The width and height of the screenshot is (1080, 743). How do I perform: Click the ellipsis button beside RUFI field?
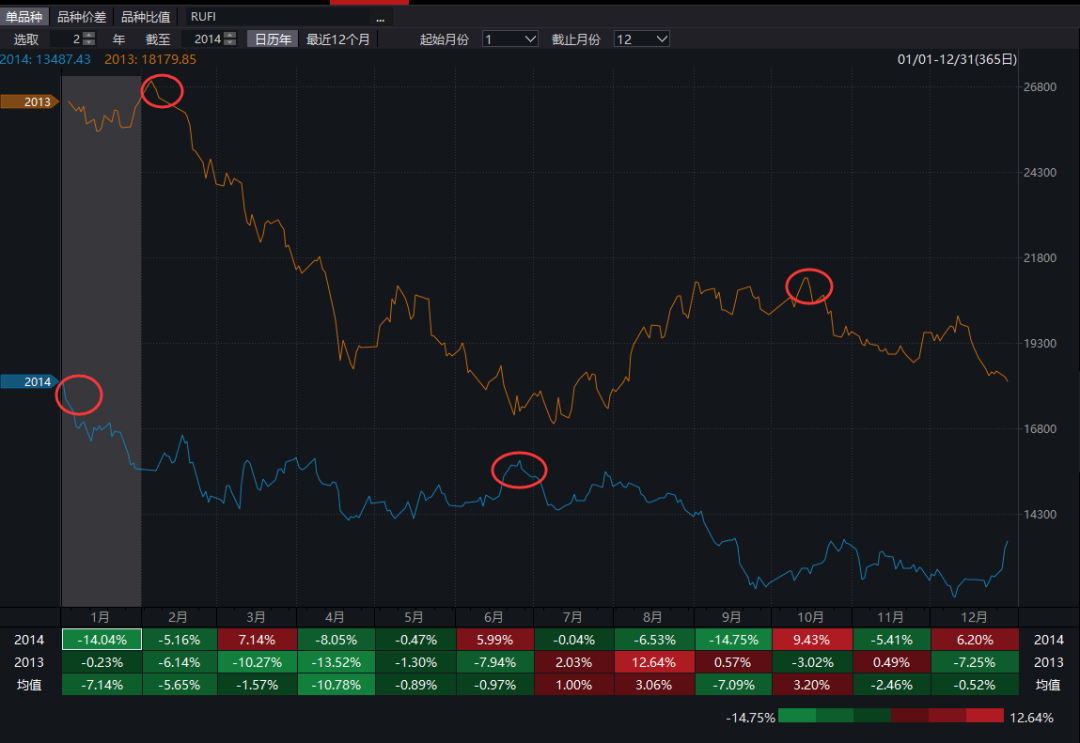point(380,17)
